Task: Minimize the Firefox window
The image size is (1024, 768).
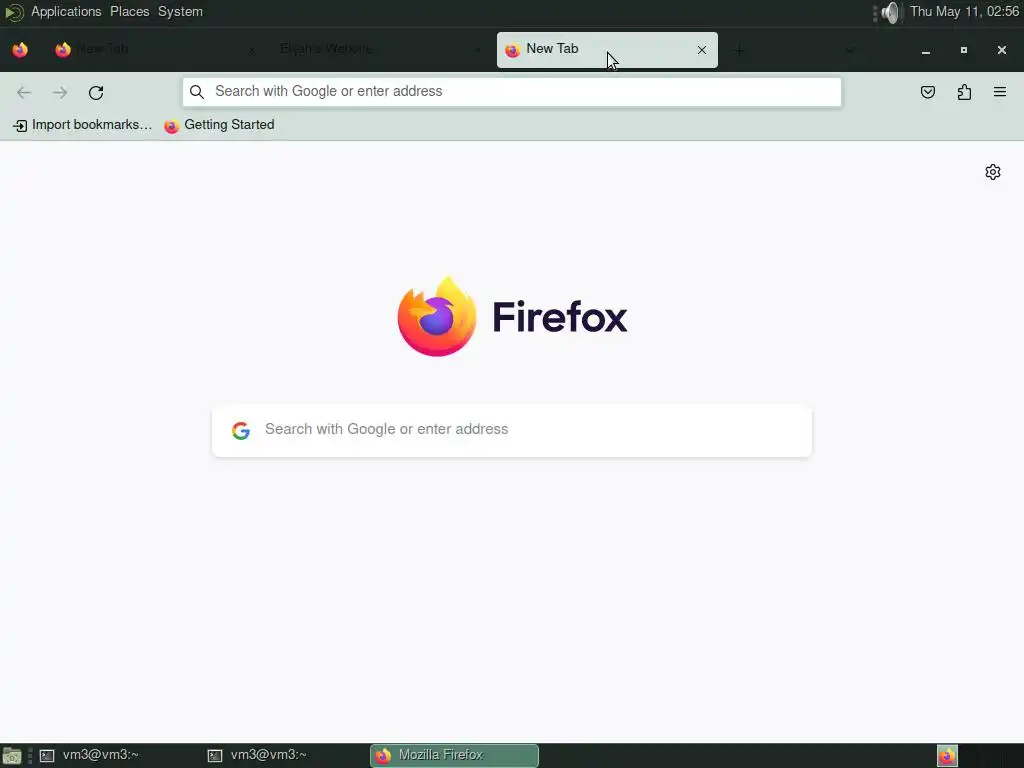Action: pyautogui.click(x=925, y=50)
